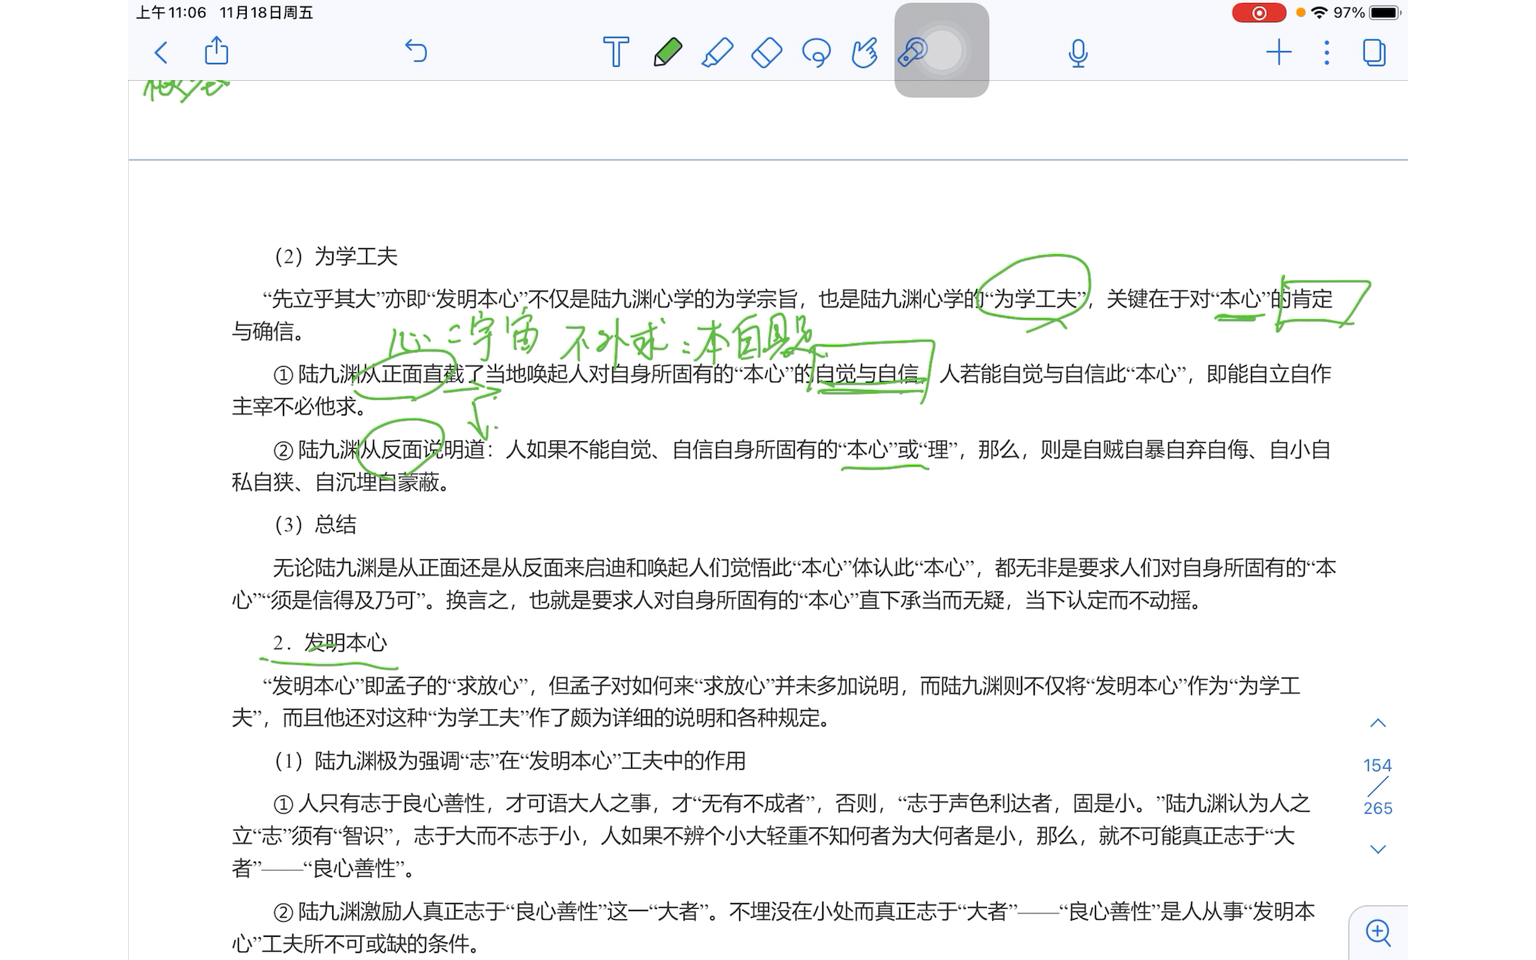Tap the sentence starting ② 陆九渊激励人真正志于

coord(774,928)
